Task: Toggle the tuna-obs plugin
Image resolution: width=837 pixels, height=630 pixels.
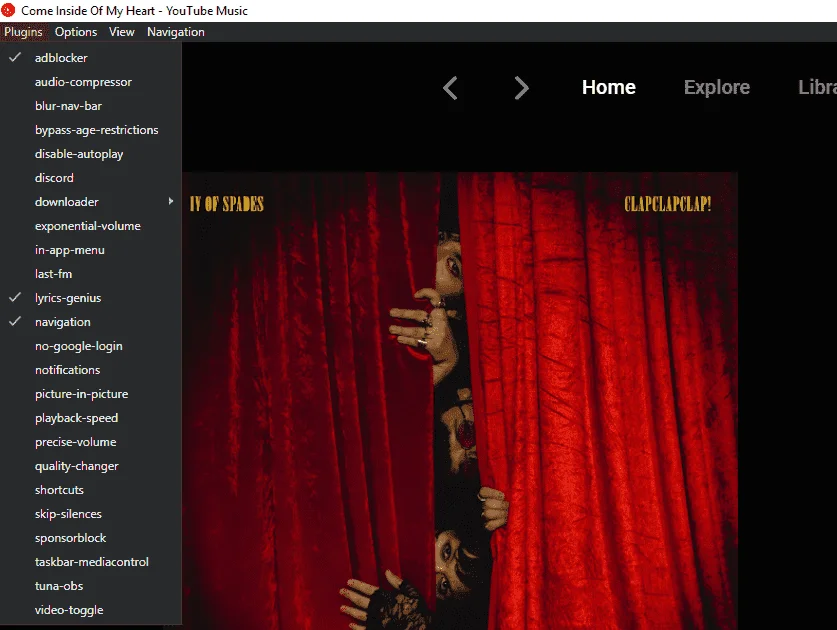Action: (x=91, y=586)
